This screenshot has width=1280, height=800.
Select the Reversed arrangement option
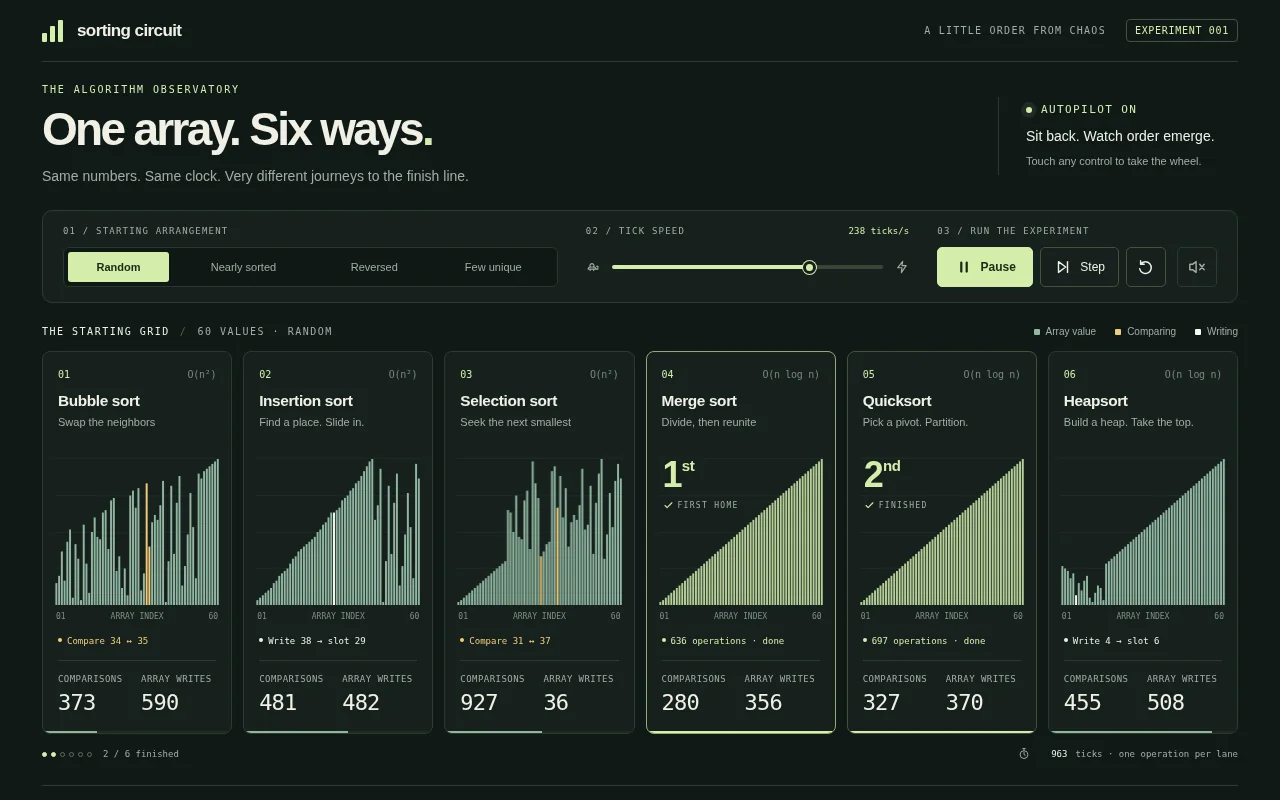tap(374, 267)
